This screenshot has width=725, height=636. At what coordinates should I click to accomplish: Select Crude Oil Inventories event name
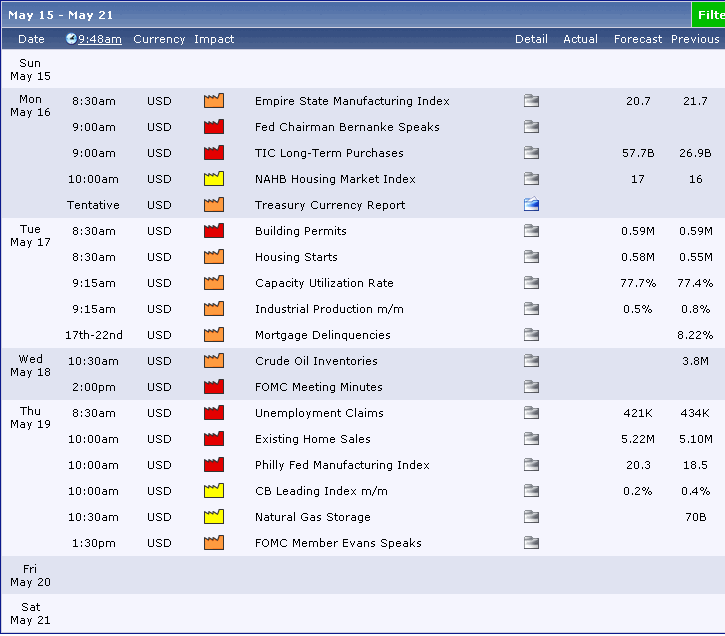coord(316,361)
